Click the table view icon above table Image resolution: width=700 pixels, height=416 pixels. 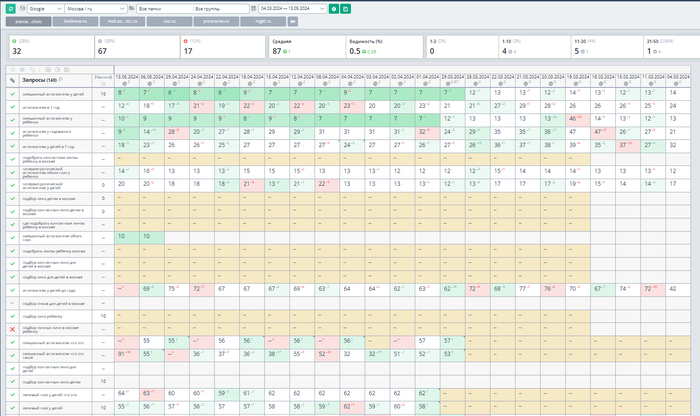pyautogui.click(x=48, y=70)
